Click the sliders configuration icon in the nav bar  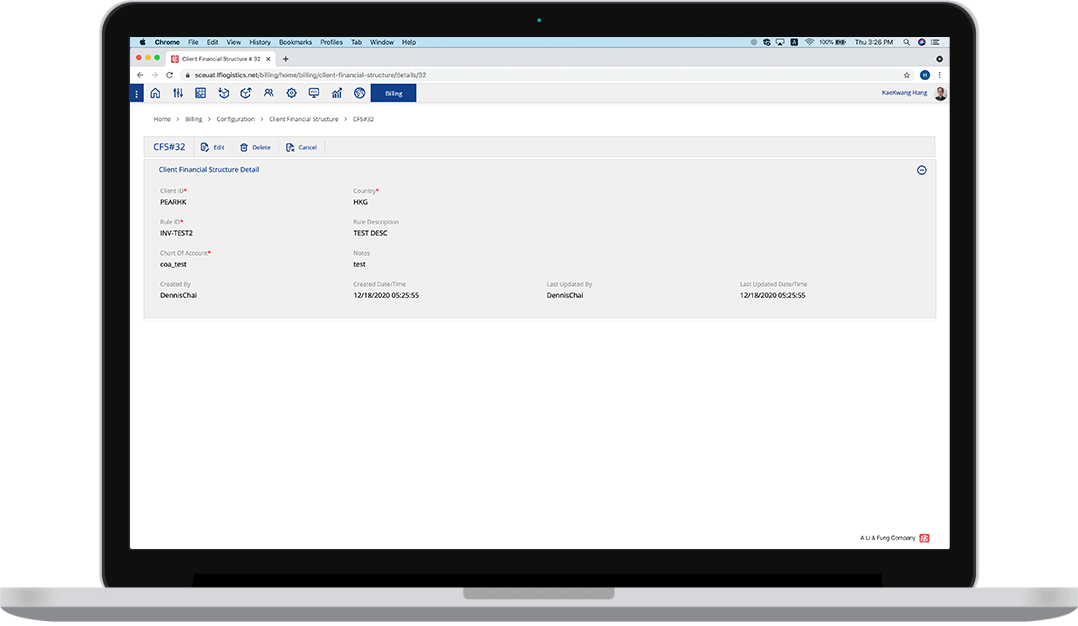point(178,93)
